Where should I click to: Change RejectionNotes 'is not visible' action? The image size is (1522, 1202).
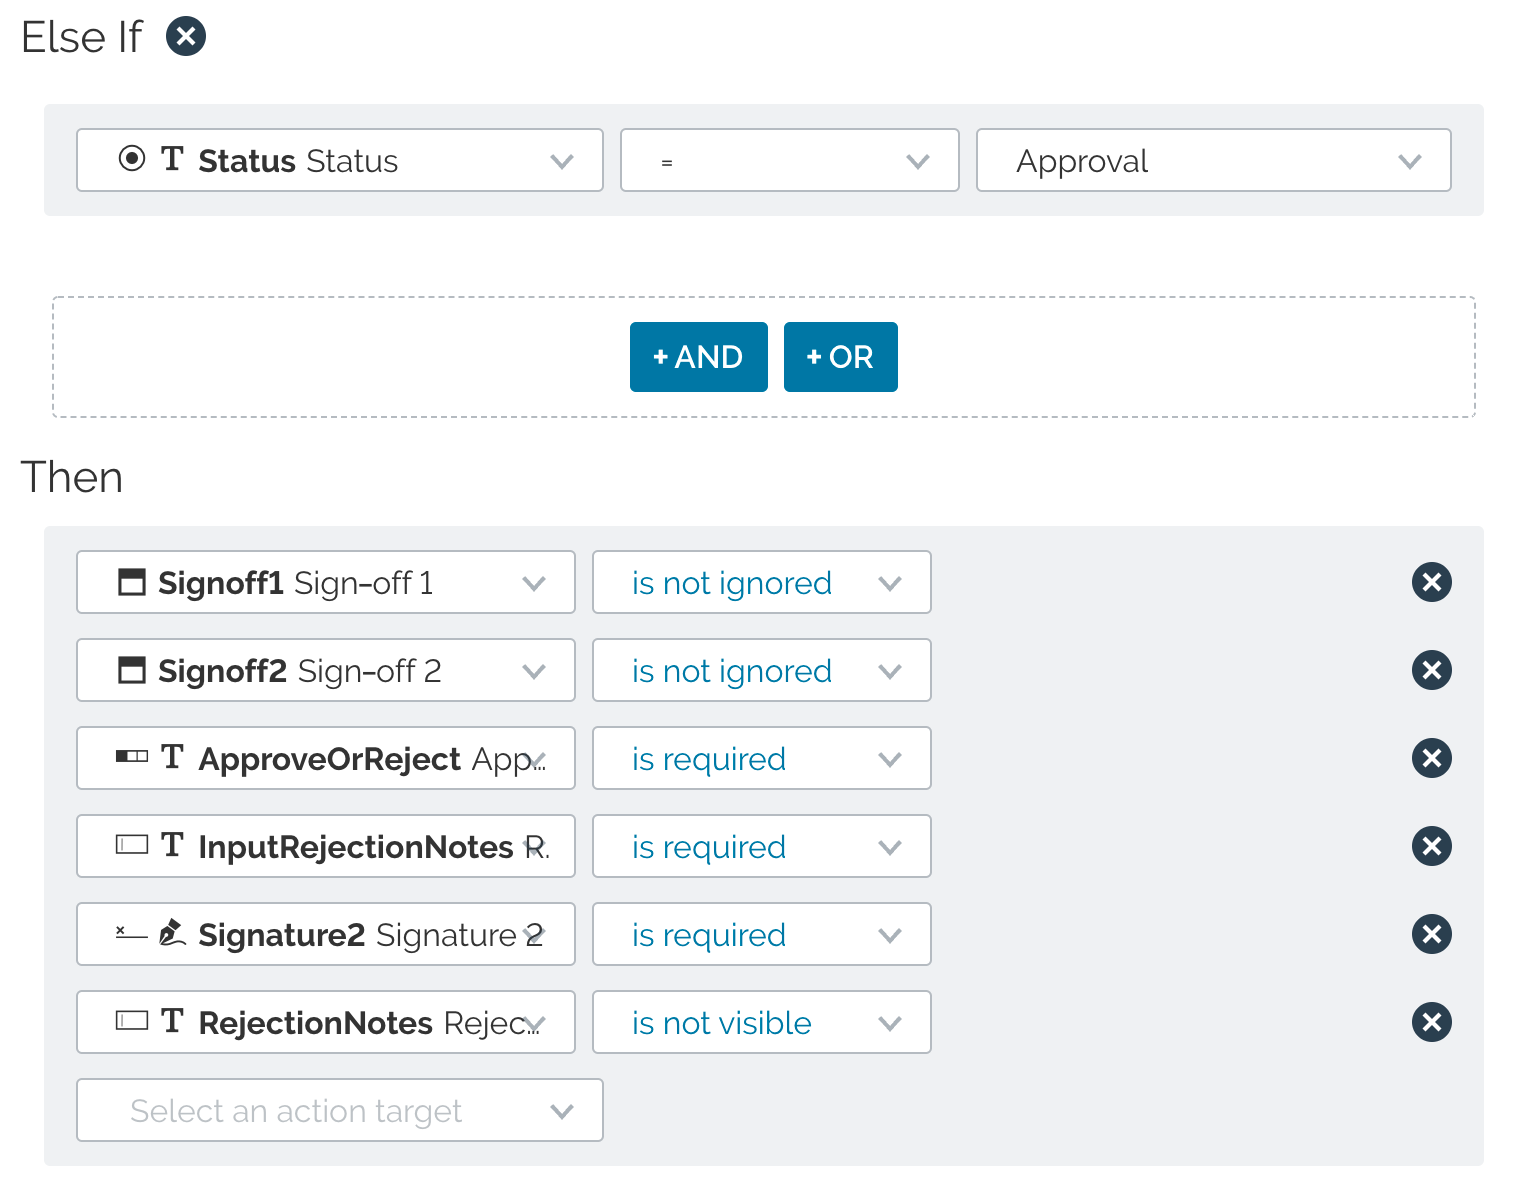click(762, 1022)
